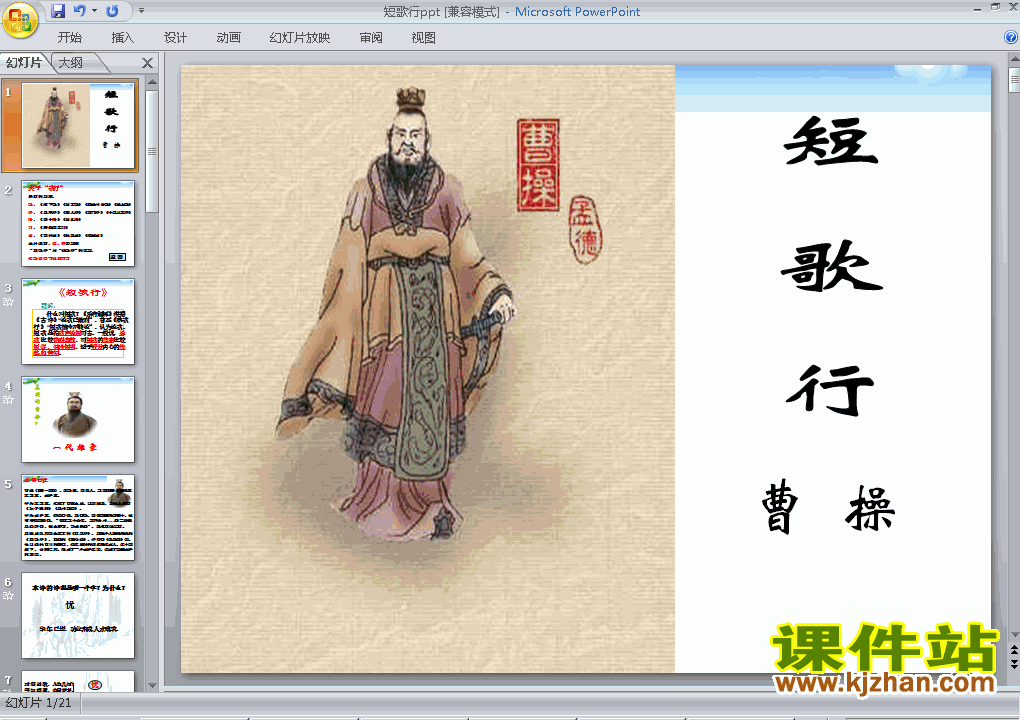The width and height of the screenshot is (1020, 720).
Task: Click Next Slide double-arrow button
Action: click(x=1014, y=663)
